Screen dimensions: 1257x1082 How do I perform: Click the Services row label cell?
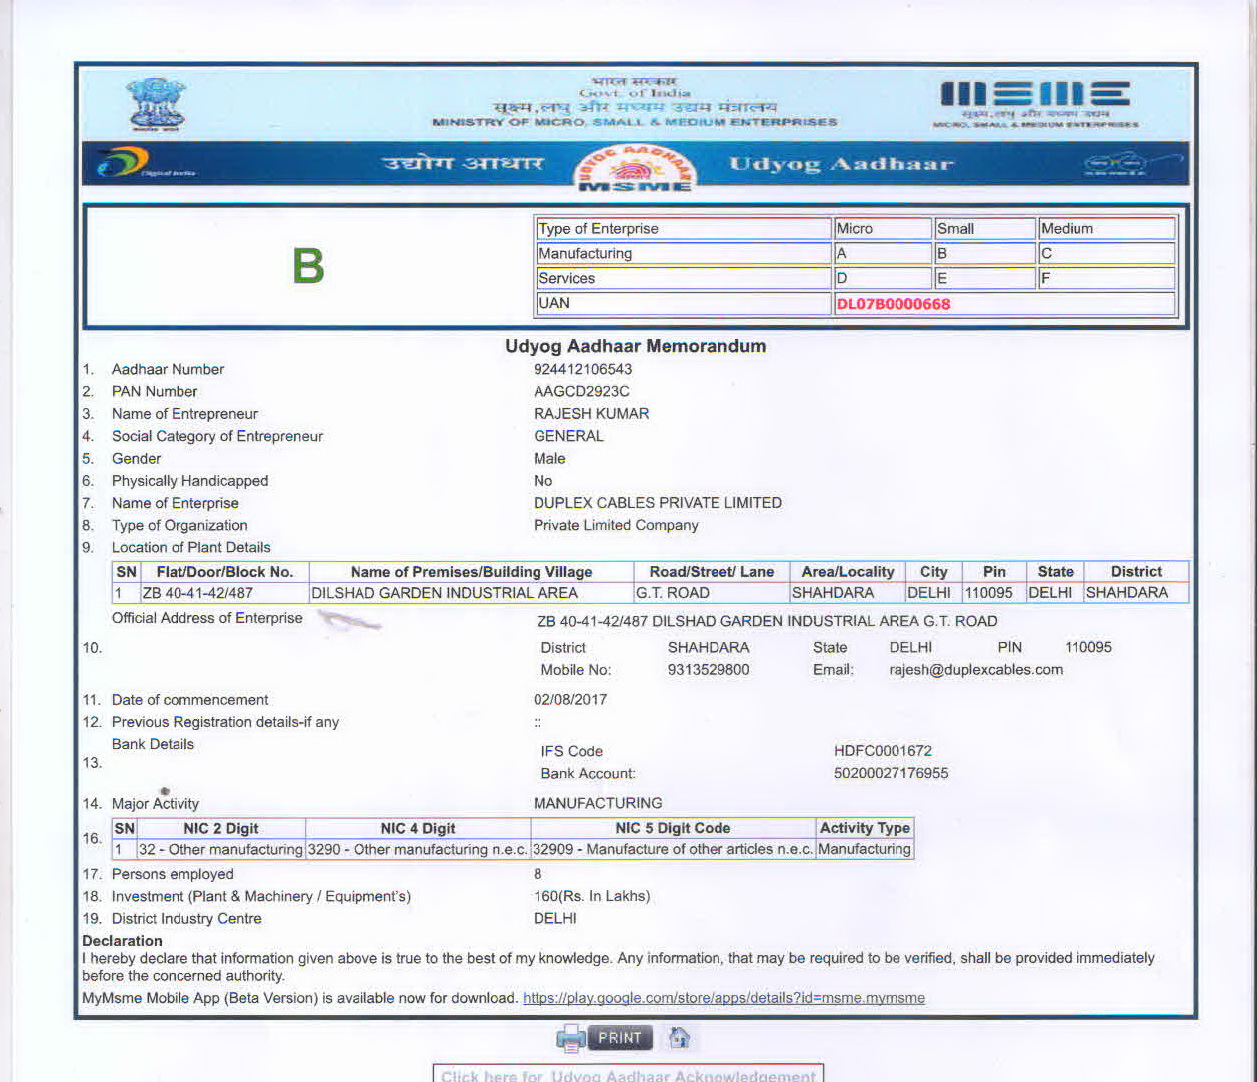[683, 278]
